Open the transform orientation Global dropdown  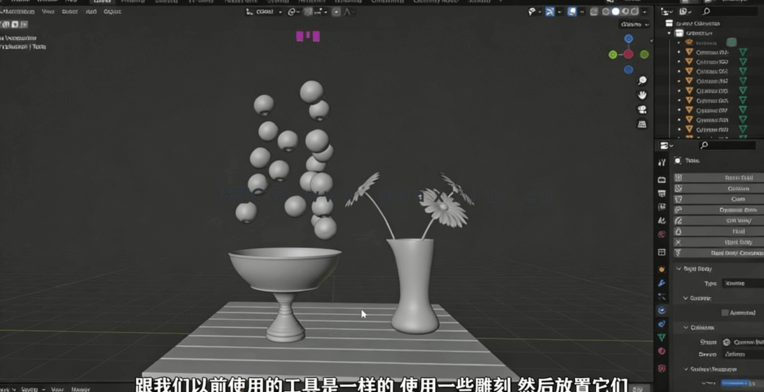tap(264, 12)
